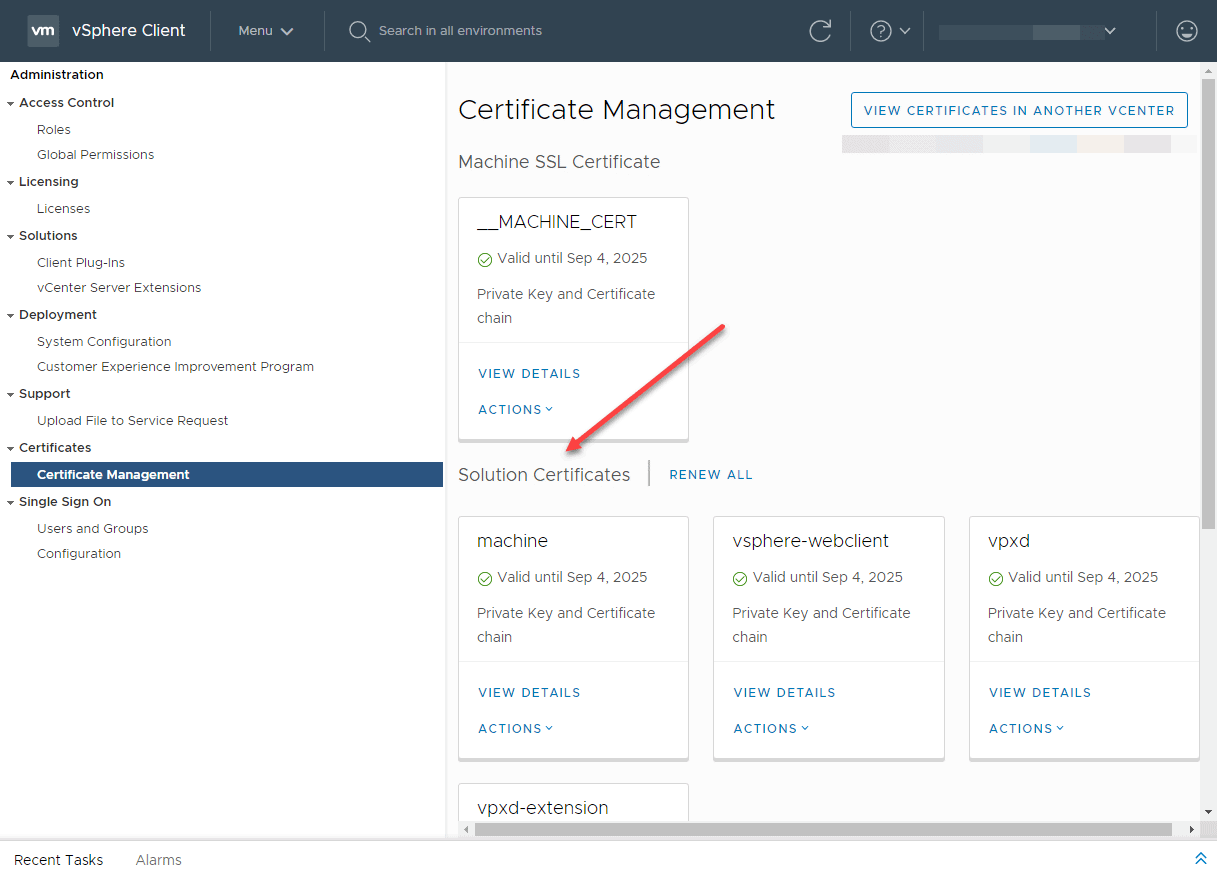Viewport: 1217px width, 874px height.
Task: Open ACTIONS dropdown for vsphere-webclient
Action: (771, 728)
